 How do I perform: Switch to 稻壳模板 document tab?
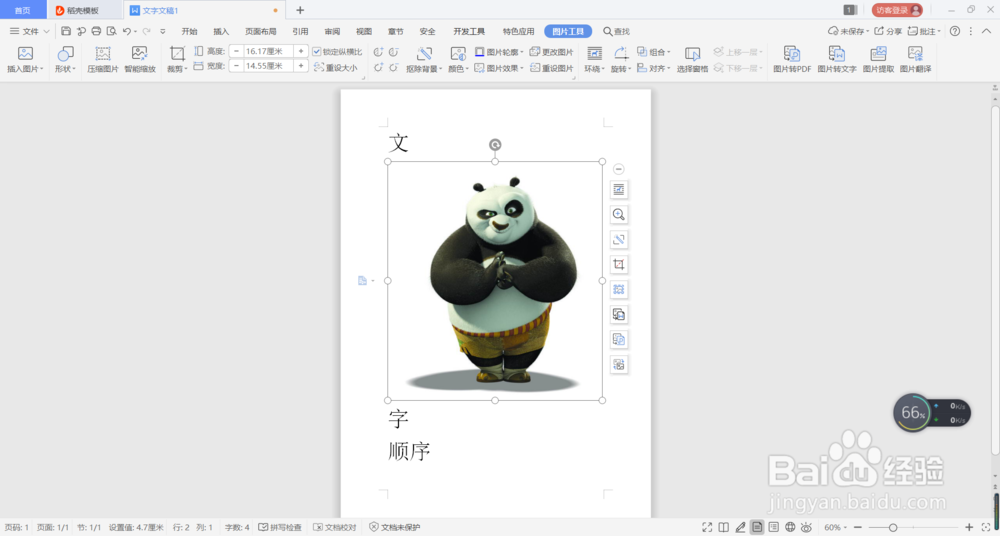click(84, 10)
